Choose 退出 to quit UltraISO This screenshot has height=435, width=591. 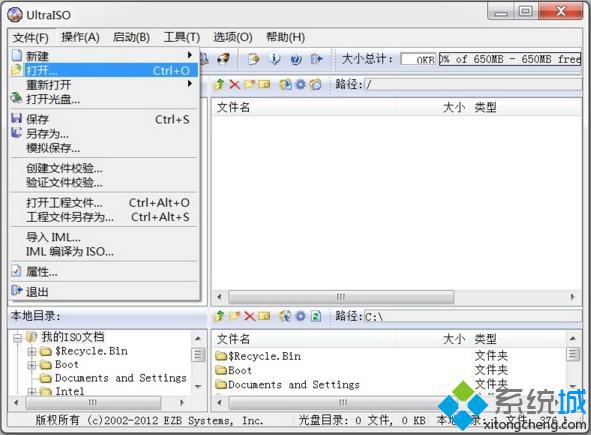[x=104, y=292]
